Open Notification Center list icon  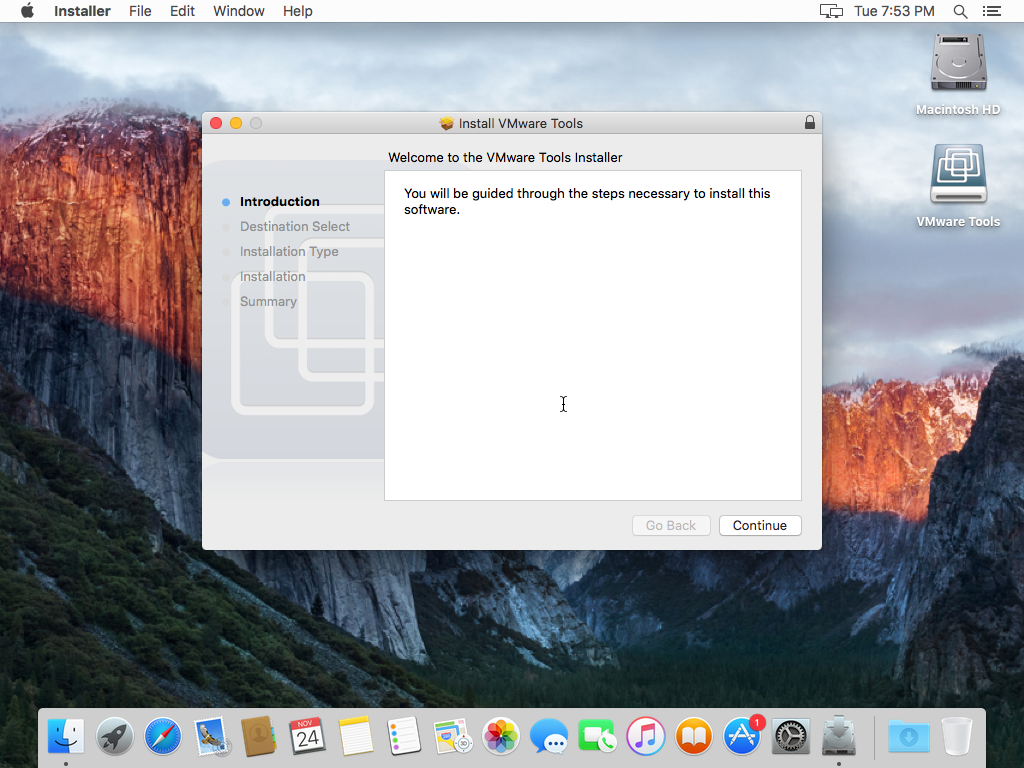(x=991, y=11)
